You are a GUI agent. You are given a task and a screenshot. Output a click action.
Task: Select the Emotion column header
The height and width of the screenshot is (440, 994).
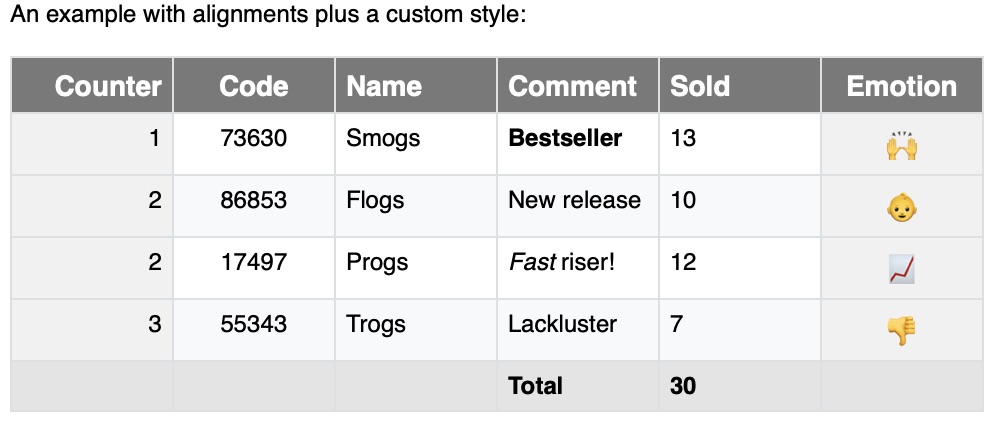point(902,86)
